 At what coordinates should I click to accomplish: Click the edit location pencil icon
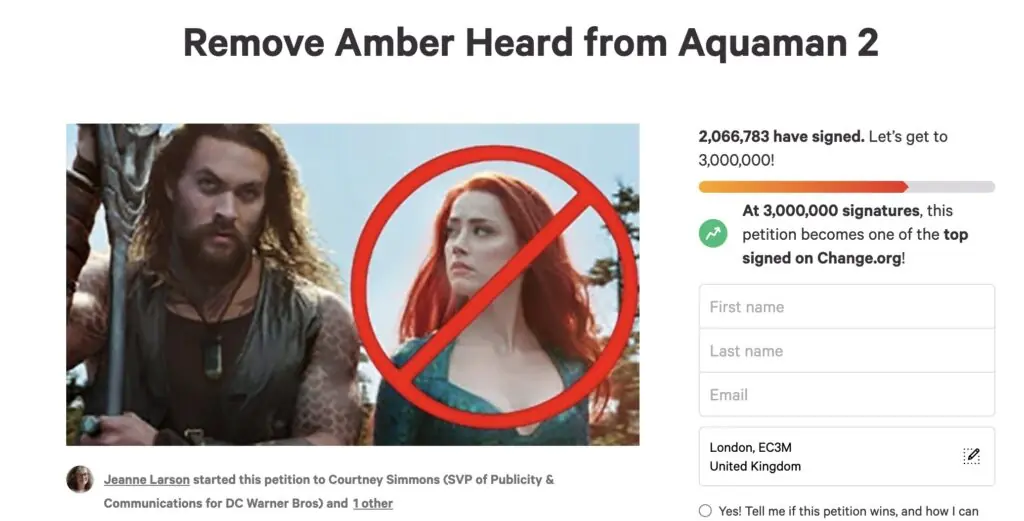[971, 456]
